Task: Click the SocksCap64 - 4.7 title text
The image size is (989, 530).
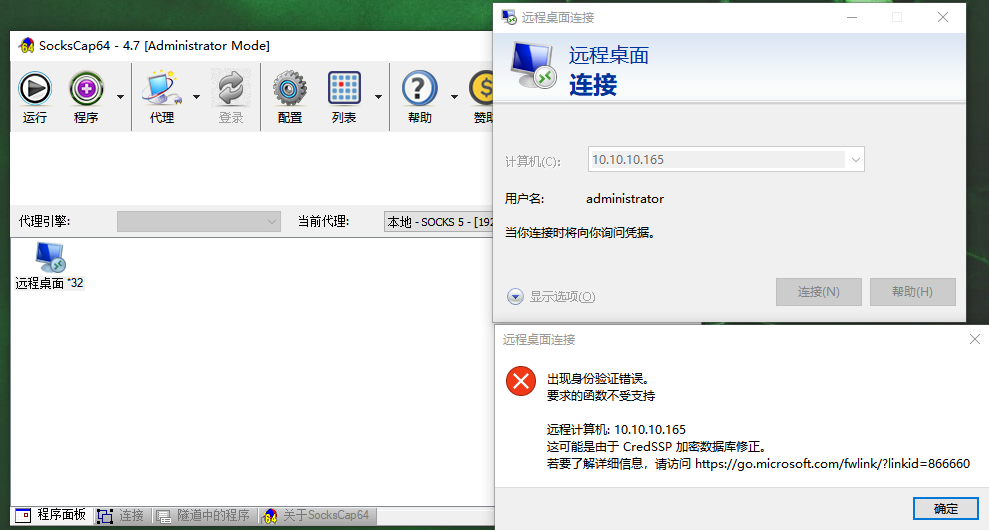Action: pos(155,46)
